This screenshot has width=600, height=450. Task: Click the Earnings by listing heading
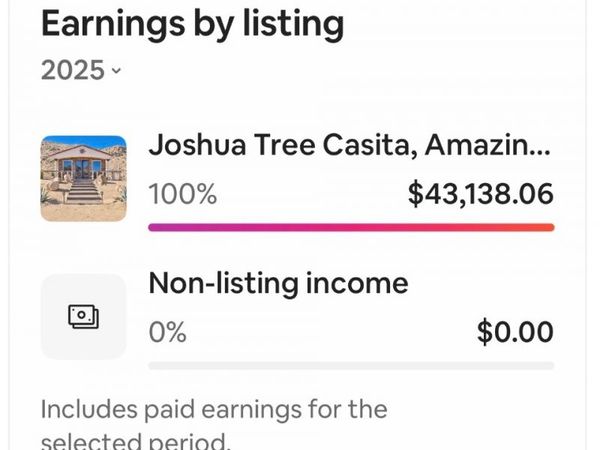click(191, 22)
